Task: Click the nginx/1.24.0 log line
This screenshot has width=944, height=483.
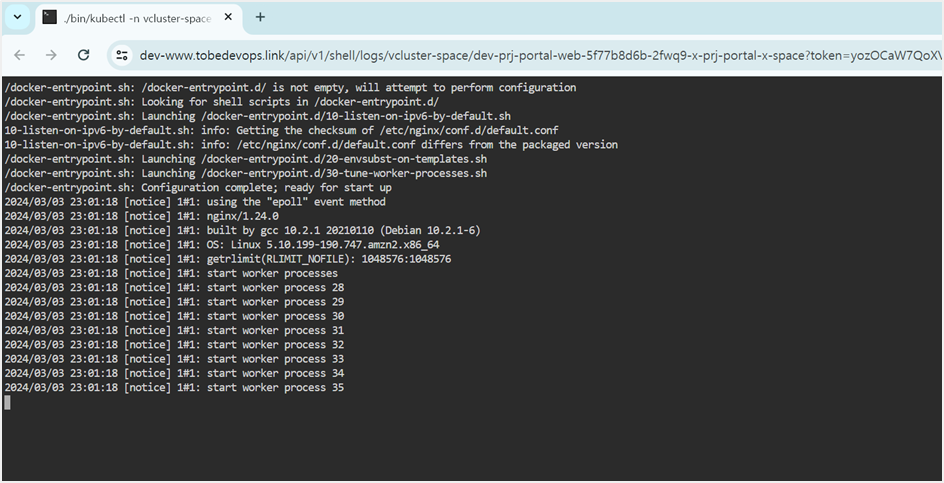Action: coord(141,216)
